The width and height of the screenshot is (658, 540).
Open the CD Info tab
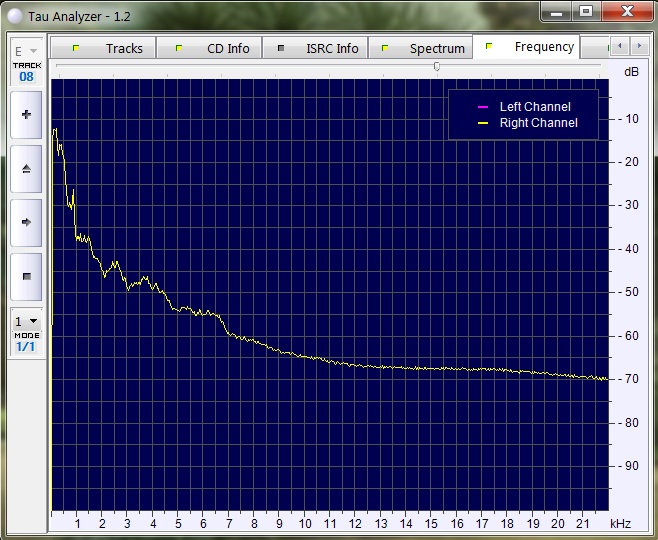click(x=214, y=48)
